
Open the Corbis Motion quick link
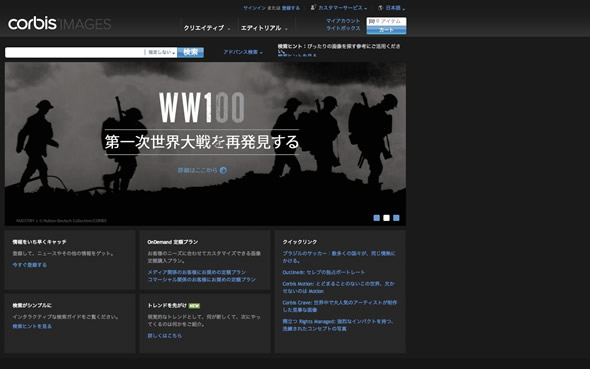point(339,287)
